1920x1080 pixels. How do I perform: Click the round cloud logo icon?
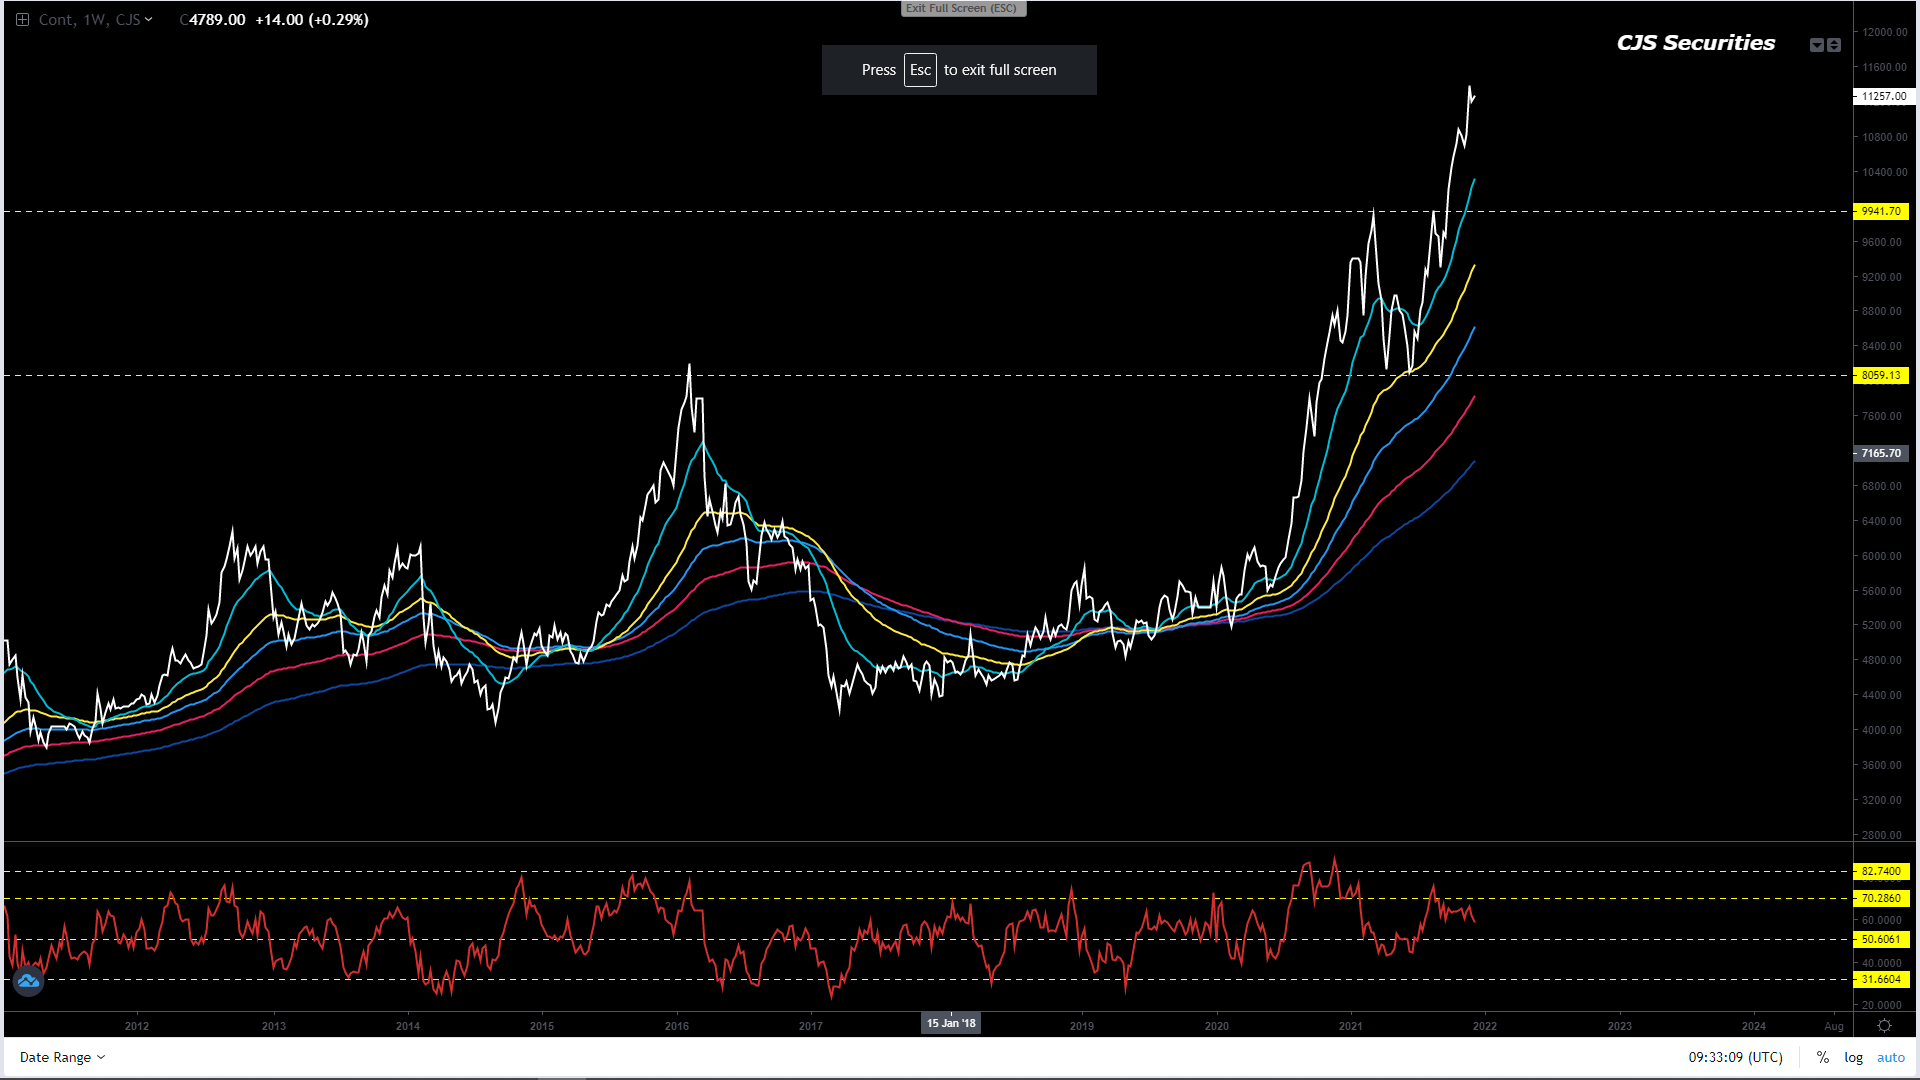[28, 981]
